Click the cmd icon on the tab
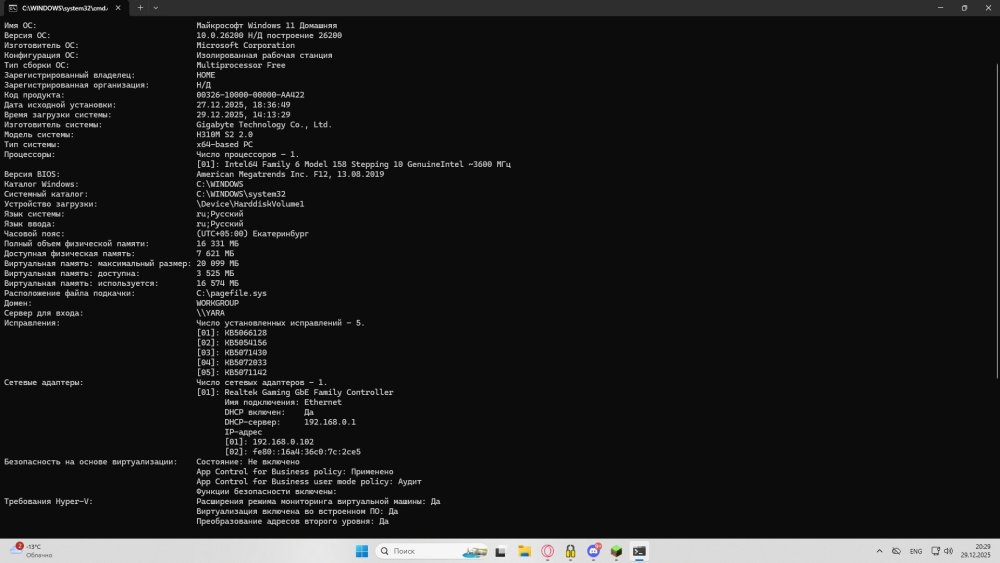 click(13, 8)
